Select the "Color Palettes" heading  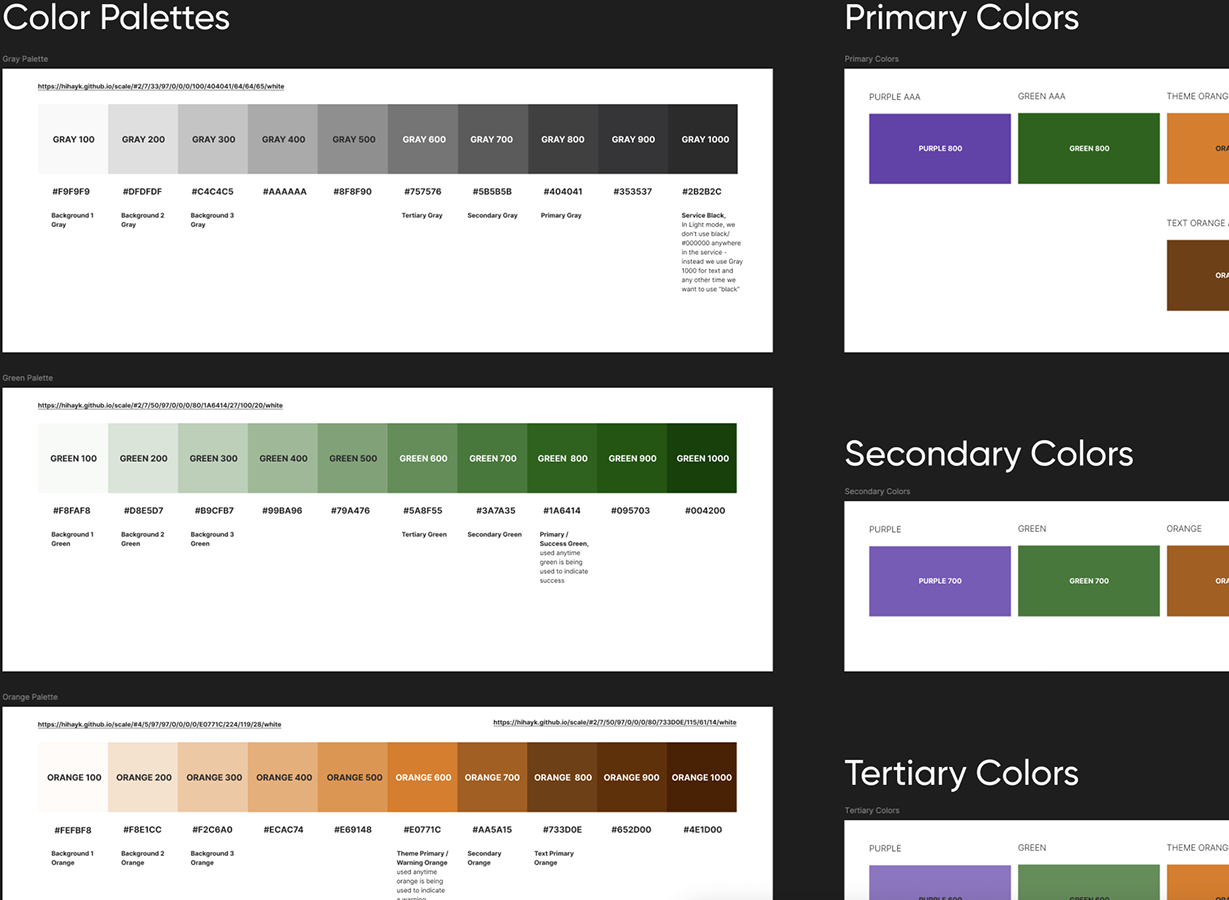116,17
